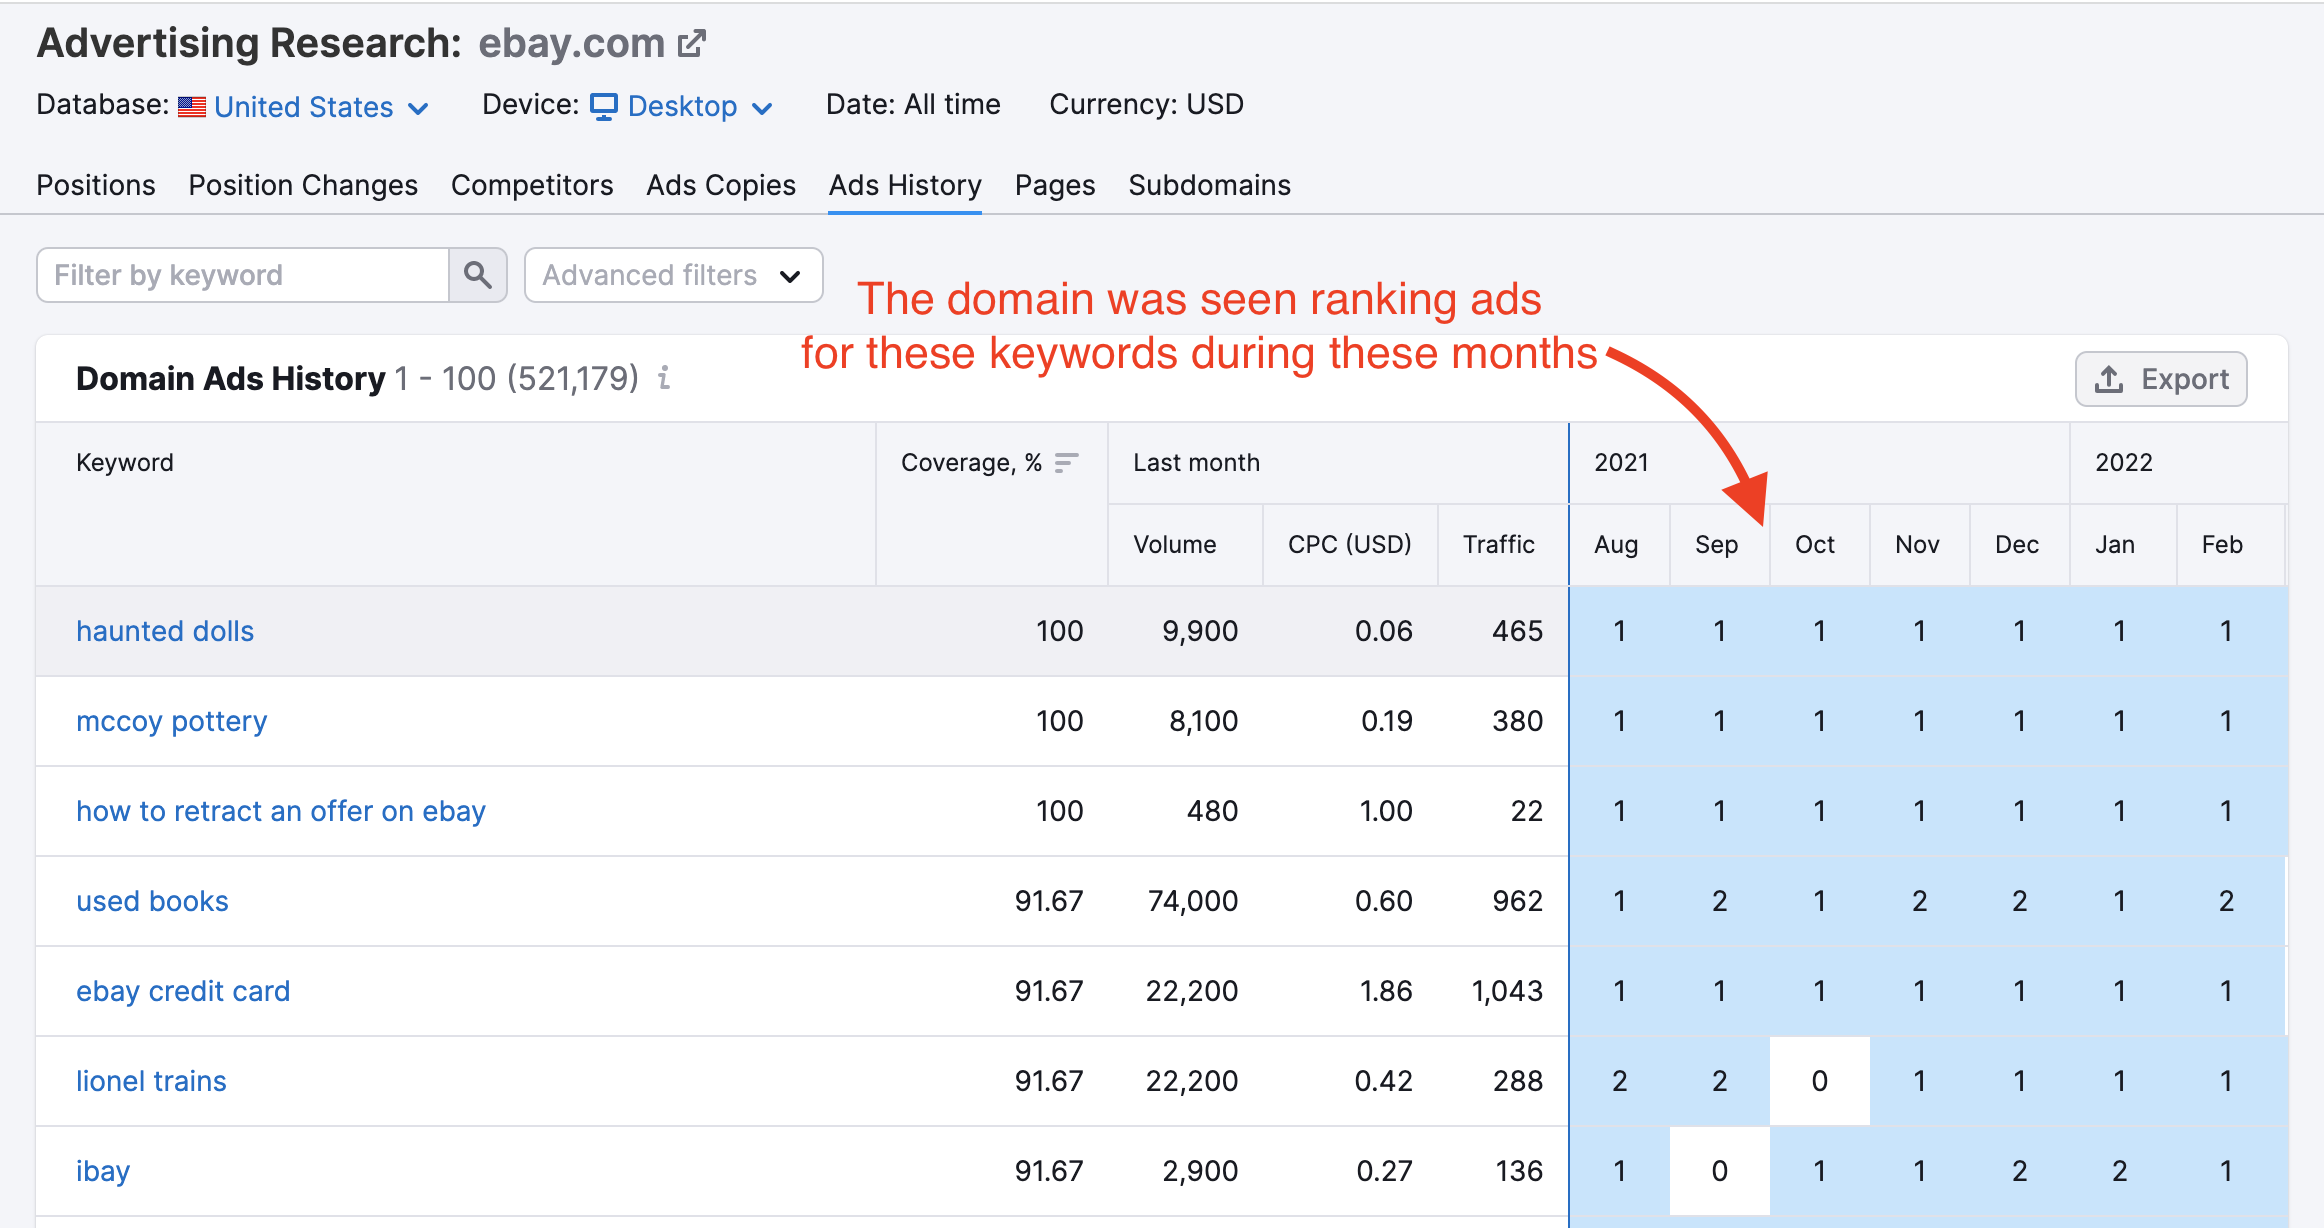This screenshot has width=2324, height=1228.
Task: Open how to retract an offer link
Action: pos(281,811)
